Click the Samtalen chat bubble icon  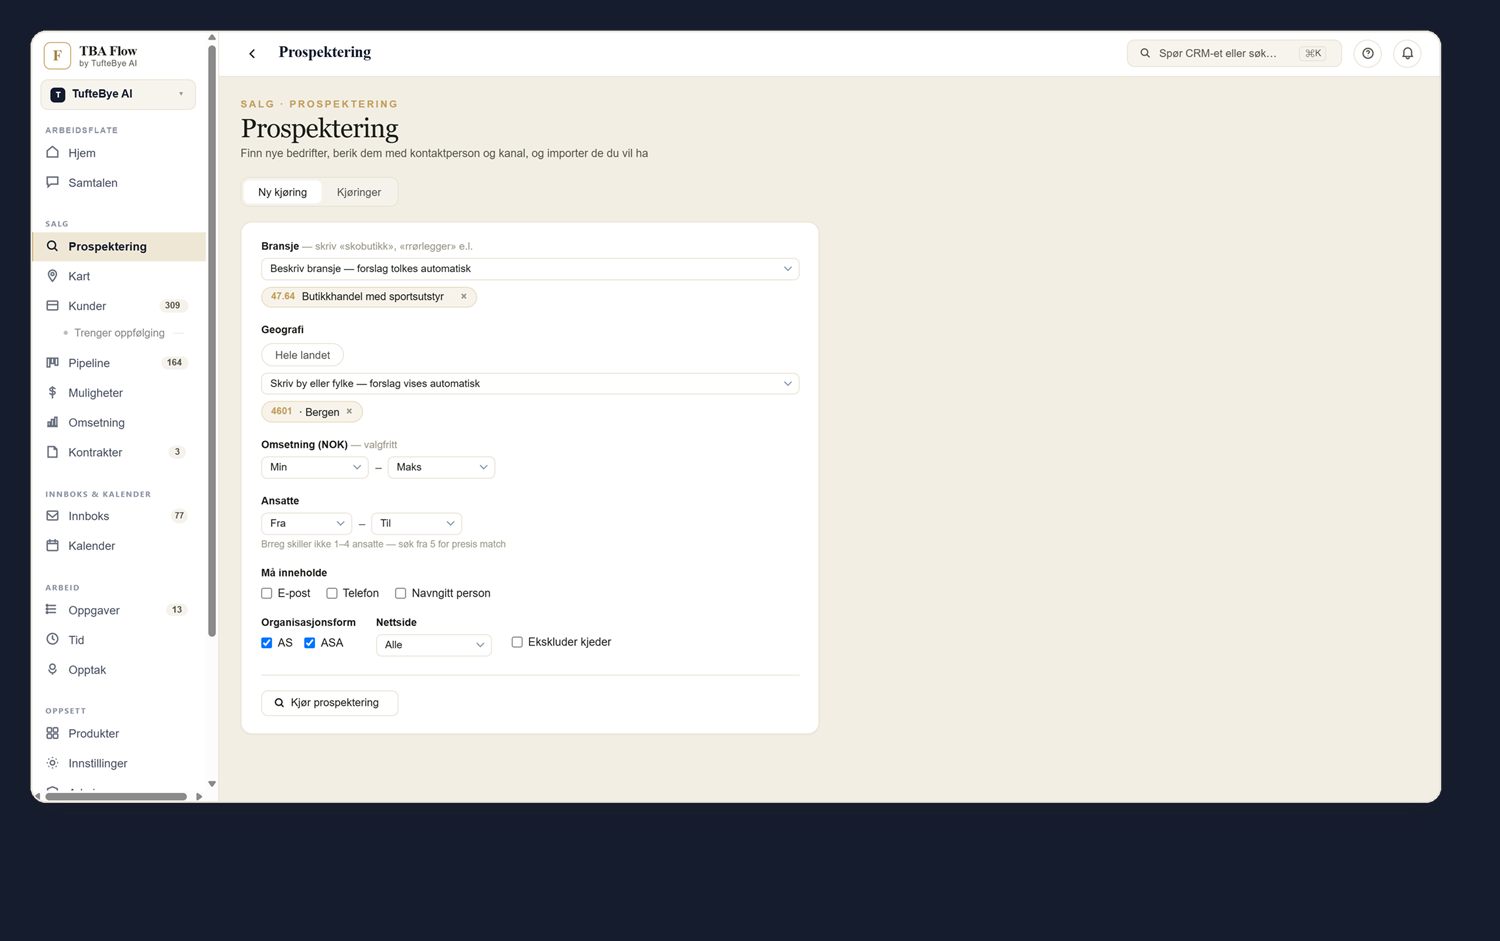click(x=53, y=183)
